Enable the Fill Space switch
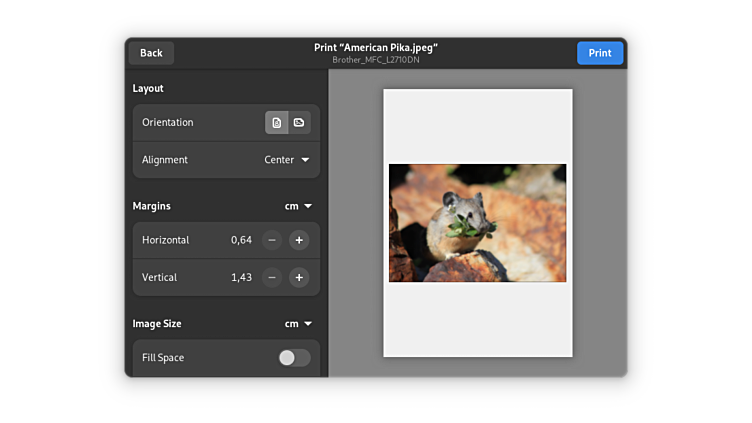The height and width of the screenshot is (423, 752). pyautogui.click(x=294, y=358)
